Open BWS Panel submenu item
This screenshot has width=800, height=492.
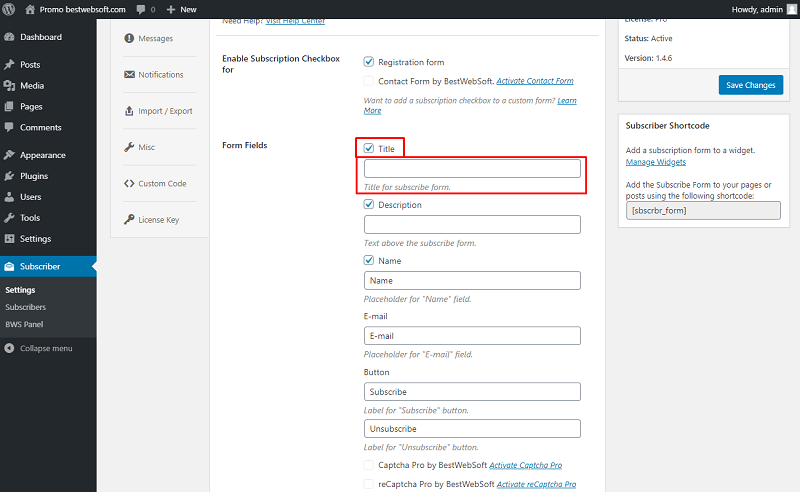[24, 324]
